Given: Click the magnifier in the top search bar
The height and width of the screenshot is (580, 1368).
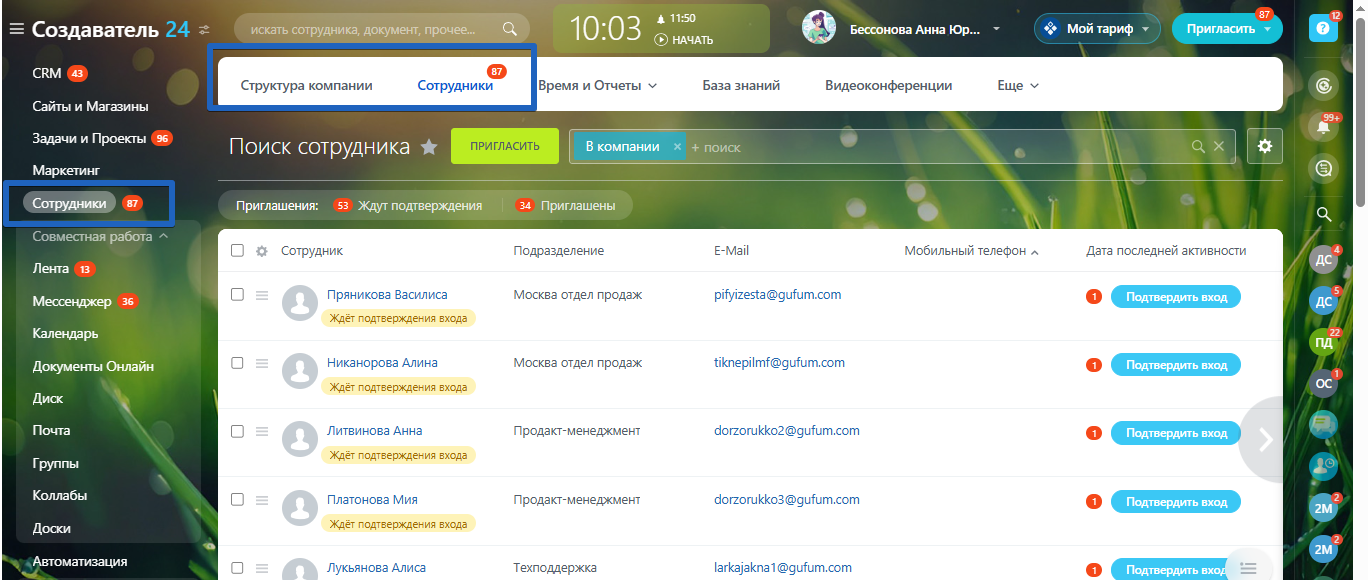Looking at the screenshot, I should 510,29.
